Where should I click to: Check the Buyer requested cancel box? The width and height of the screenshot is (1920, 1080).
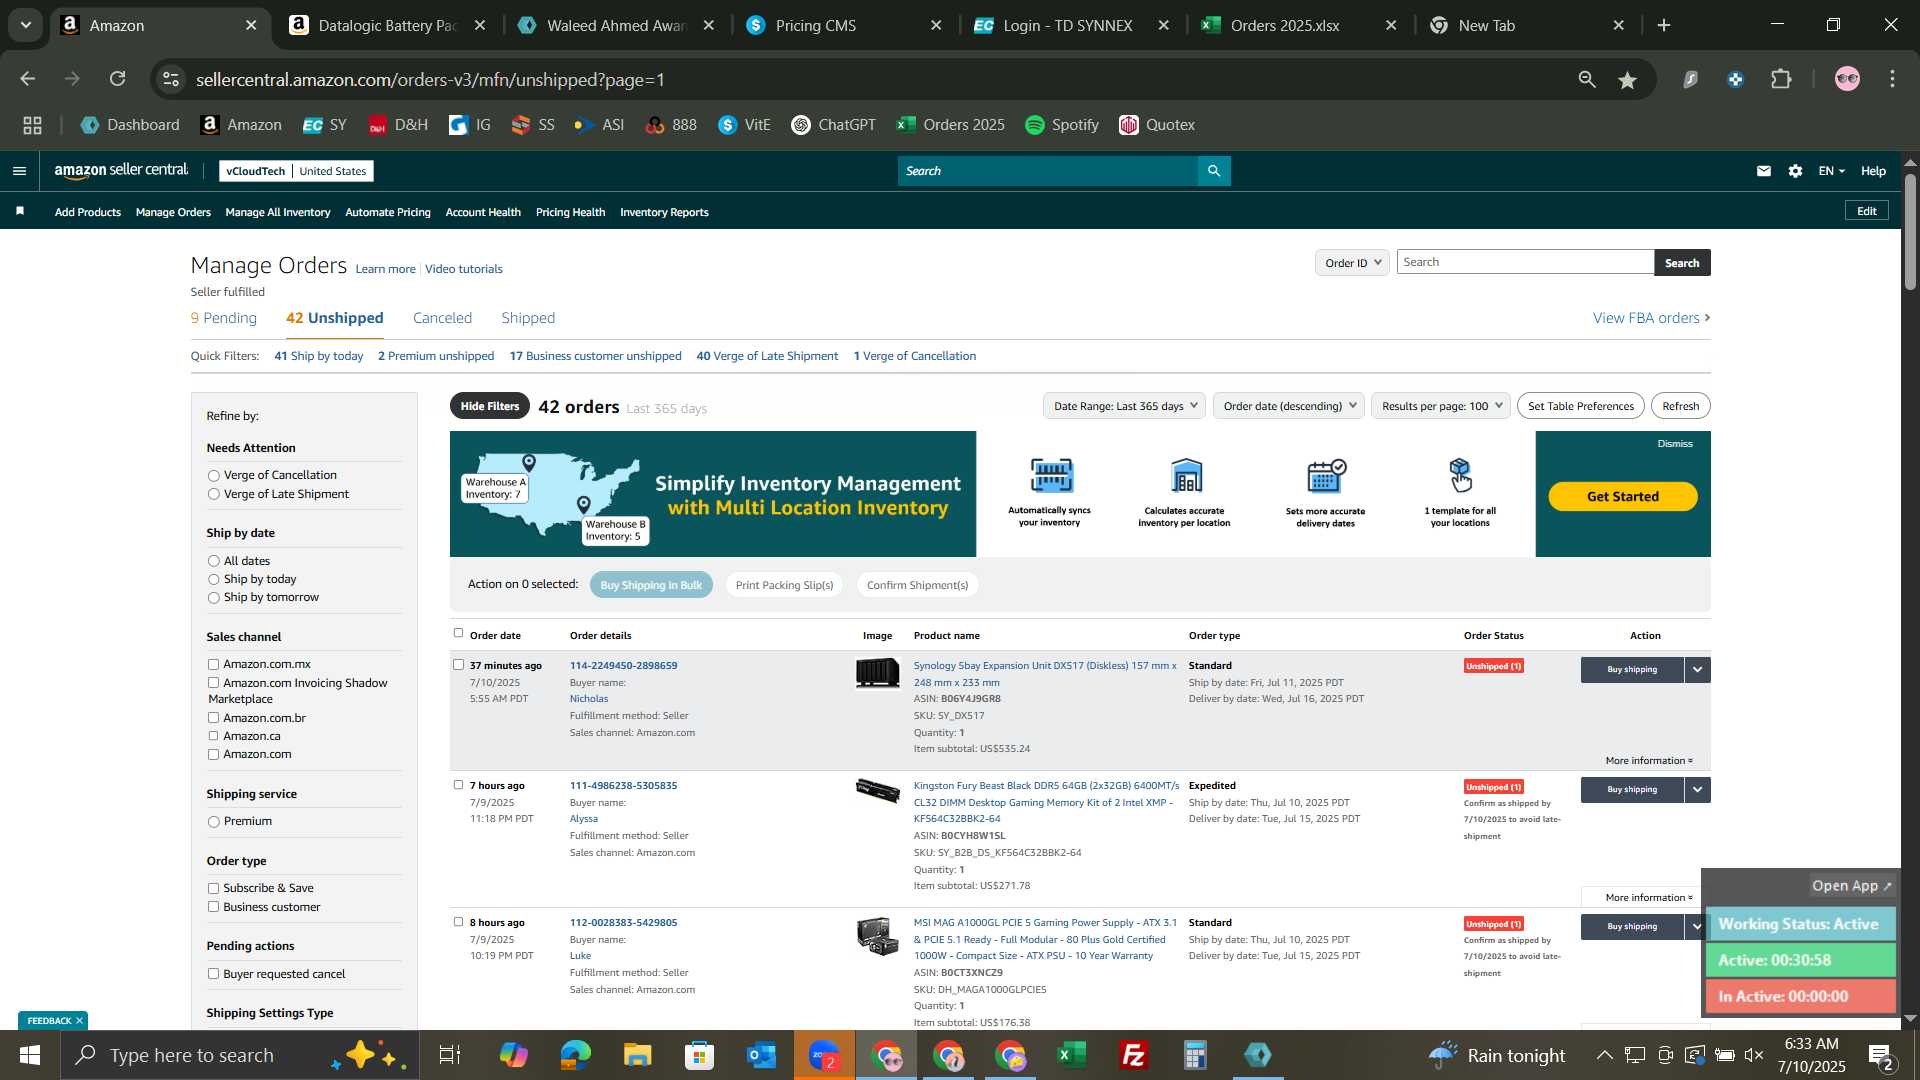[x=213, y=974]
